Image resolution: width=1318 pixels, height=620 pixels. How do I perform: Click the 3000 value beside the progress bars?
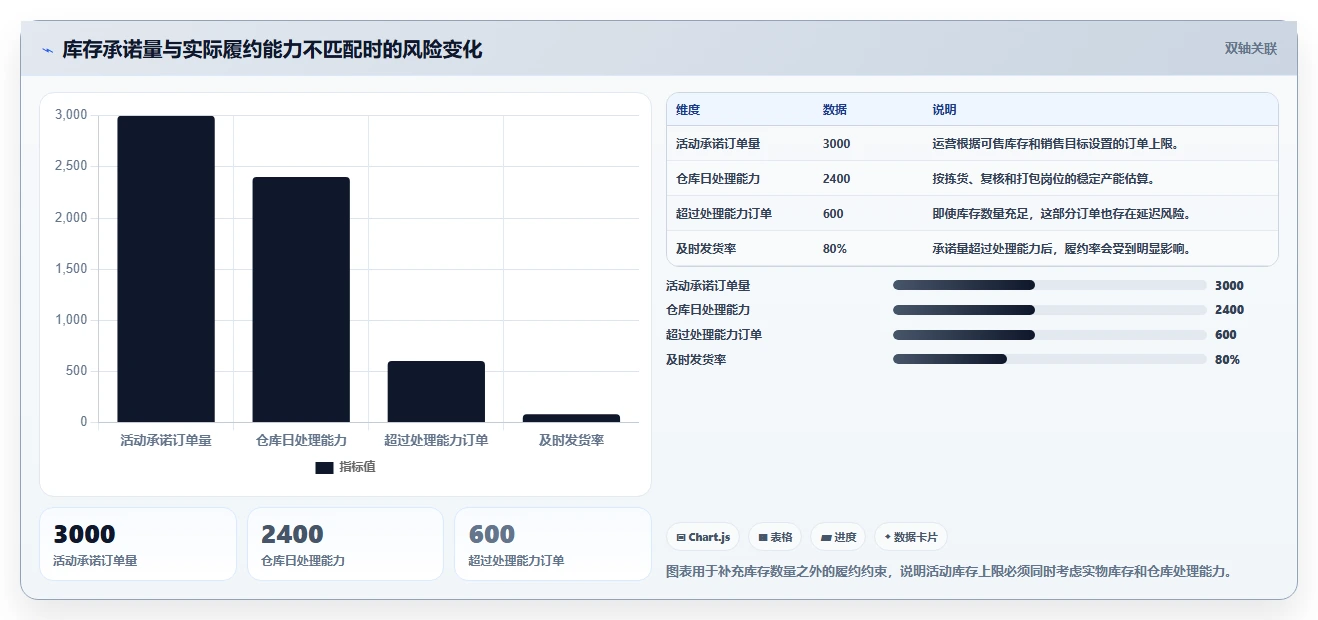click(x=1229, y=285)
